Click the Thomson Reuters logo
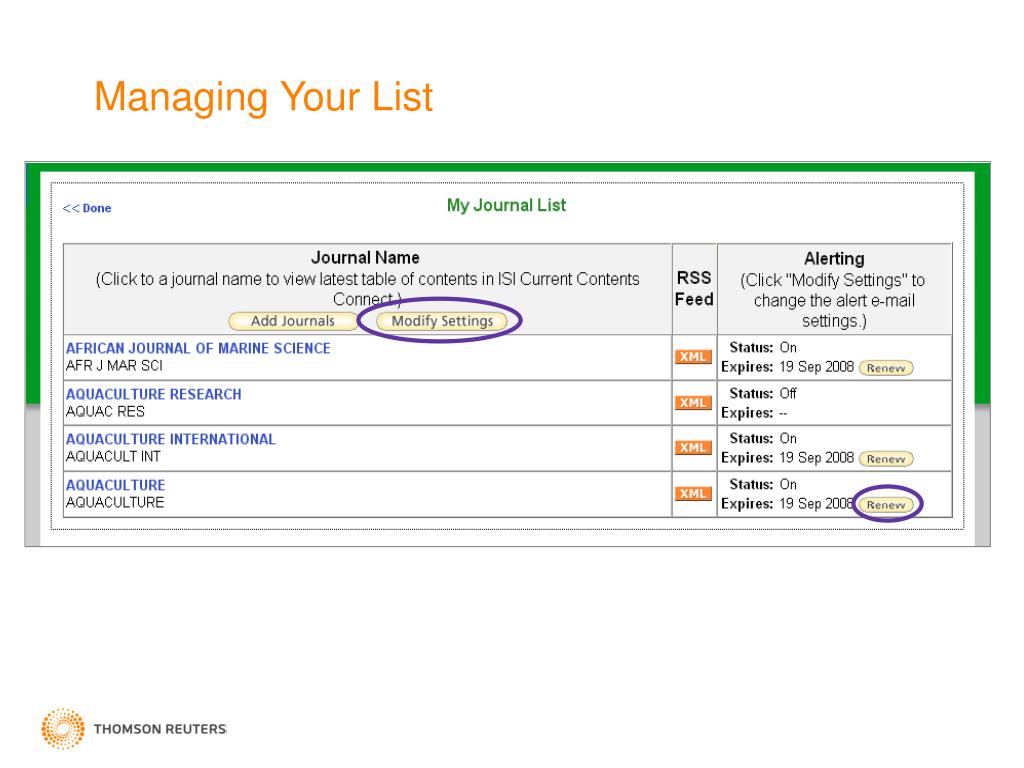The width and height of the screenshot is (1024, 768). tap(134, 728)
